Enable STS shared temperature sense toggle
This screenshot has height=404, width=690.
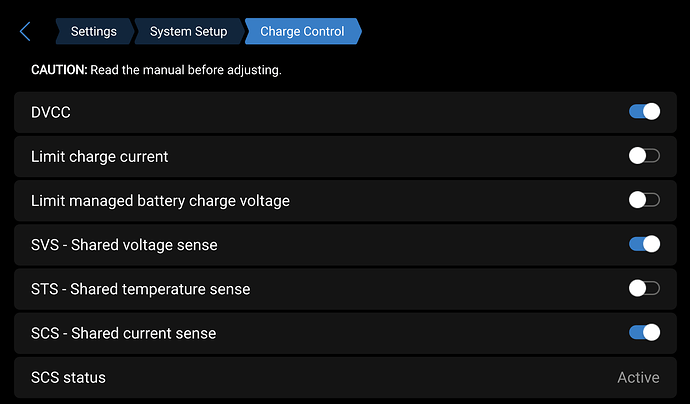(x=644, y=288)
